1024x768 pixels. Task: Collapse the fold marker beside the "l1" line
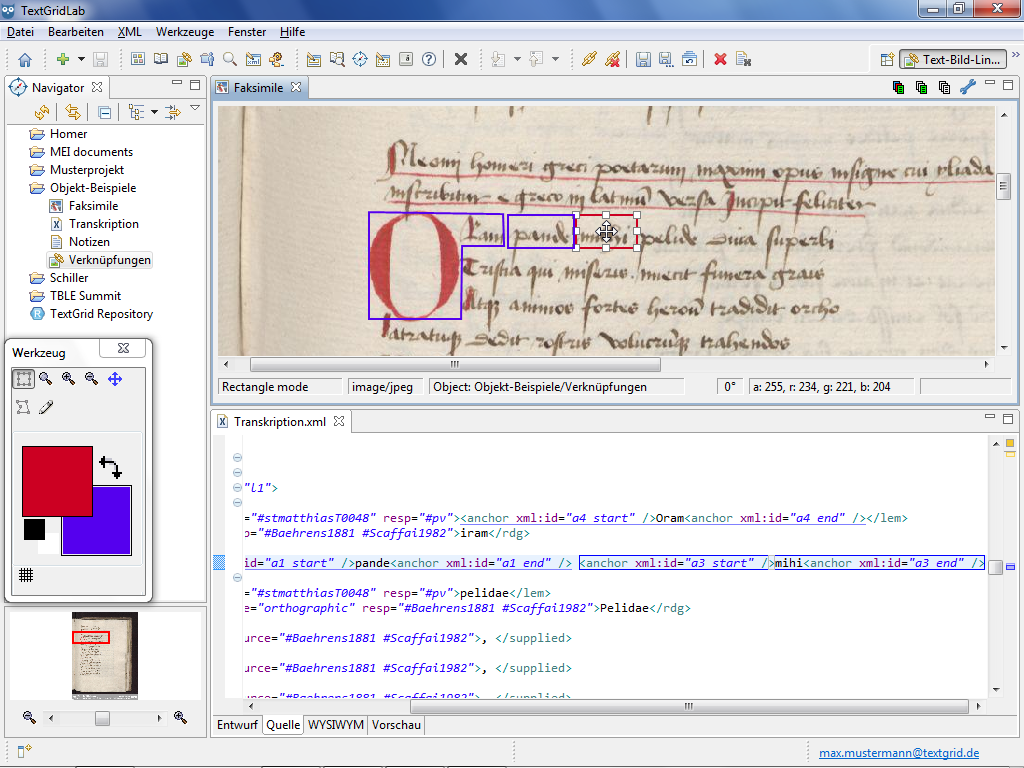[x=237, y=489]
